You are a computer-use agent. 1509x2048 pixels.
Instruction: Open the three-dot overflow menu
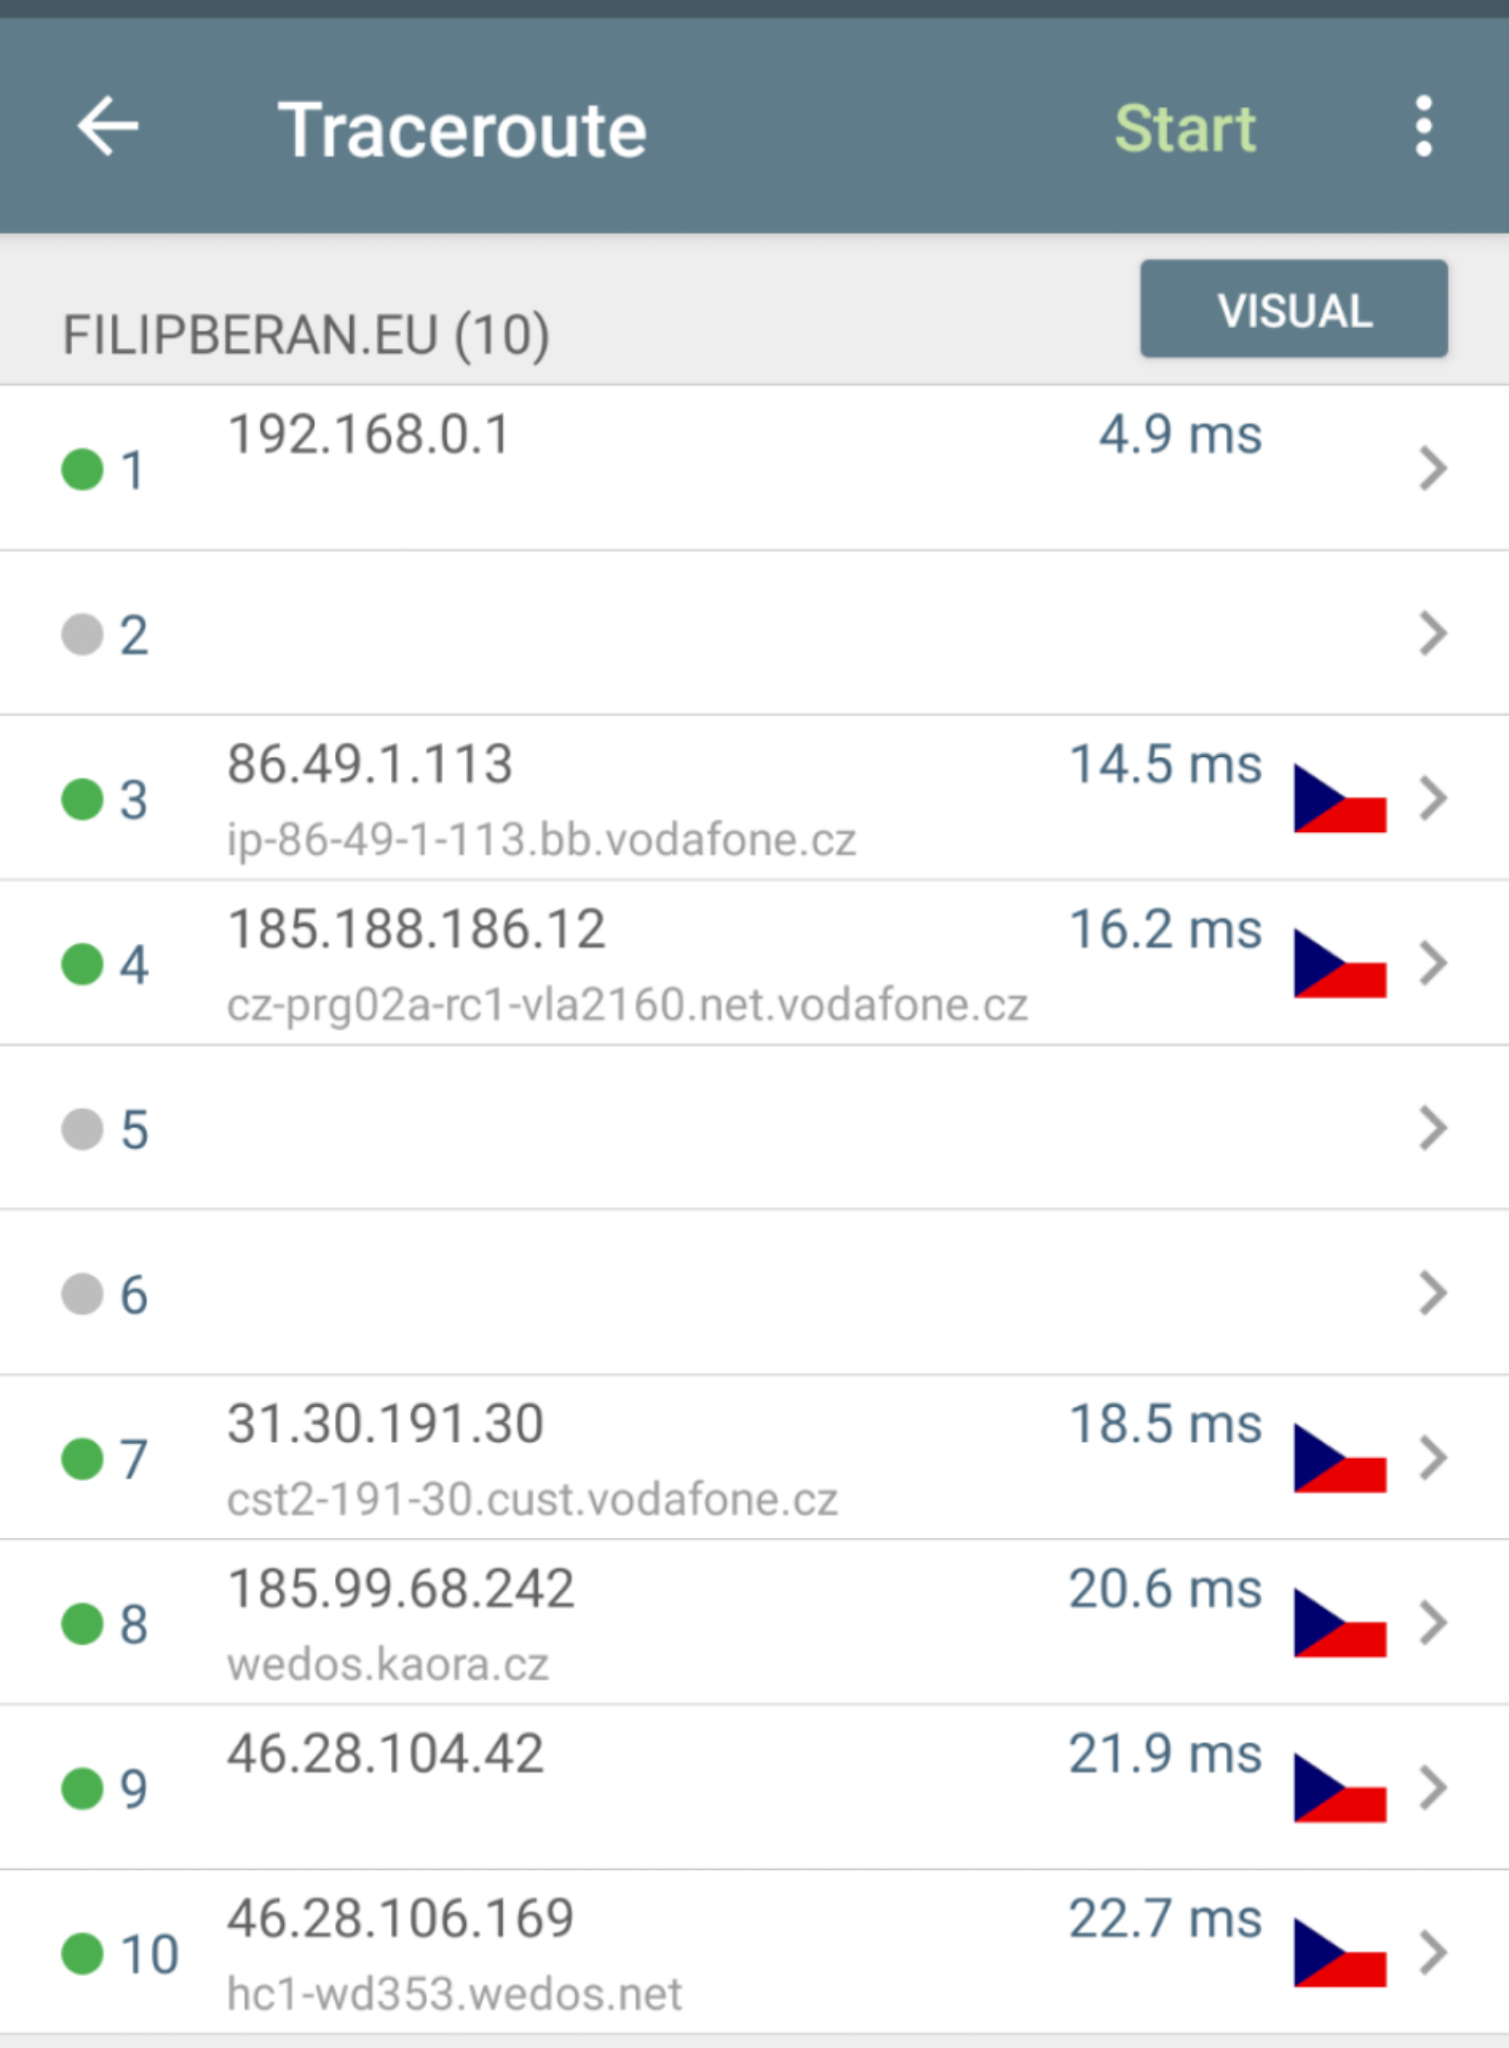click(x=1424, y=127)
